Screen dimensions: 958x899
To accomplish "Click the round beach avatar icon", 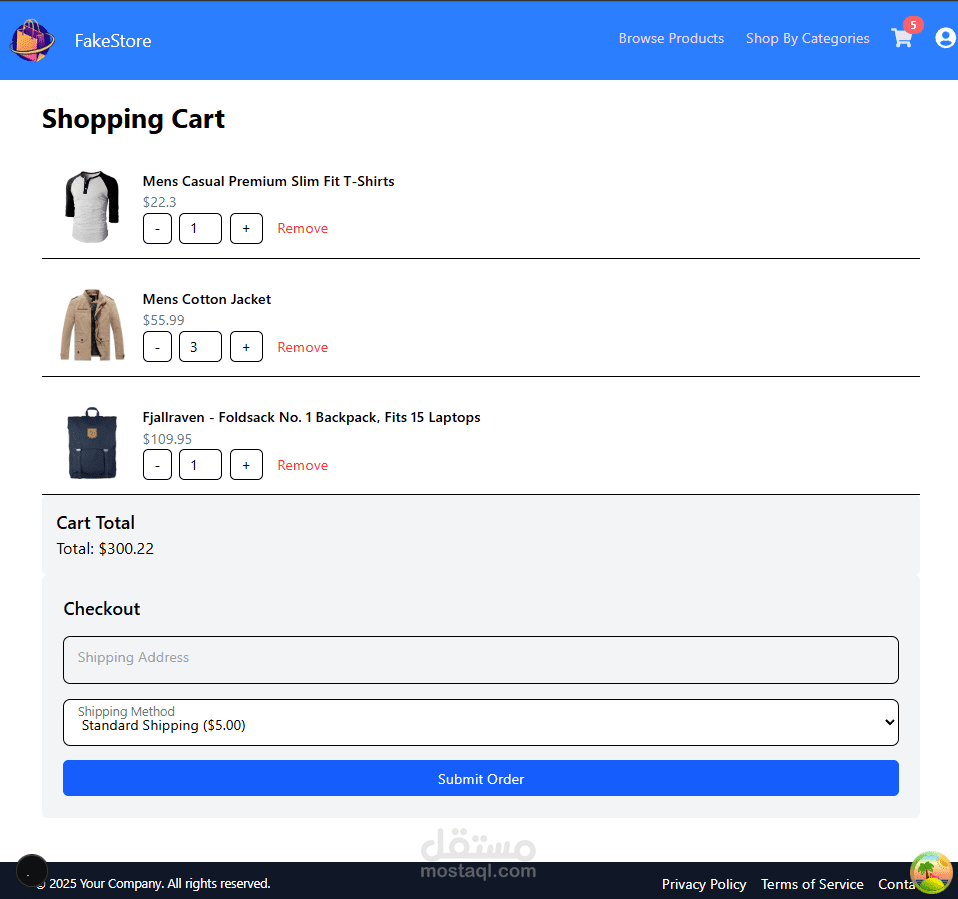I will click(x=931, y=873).
